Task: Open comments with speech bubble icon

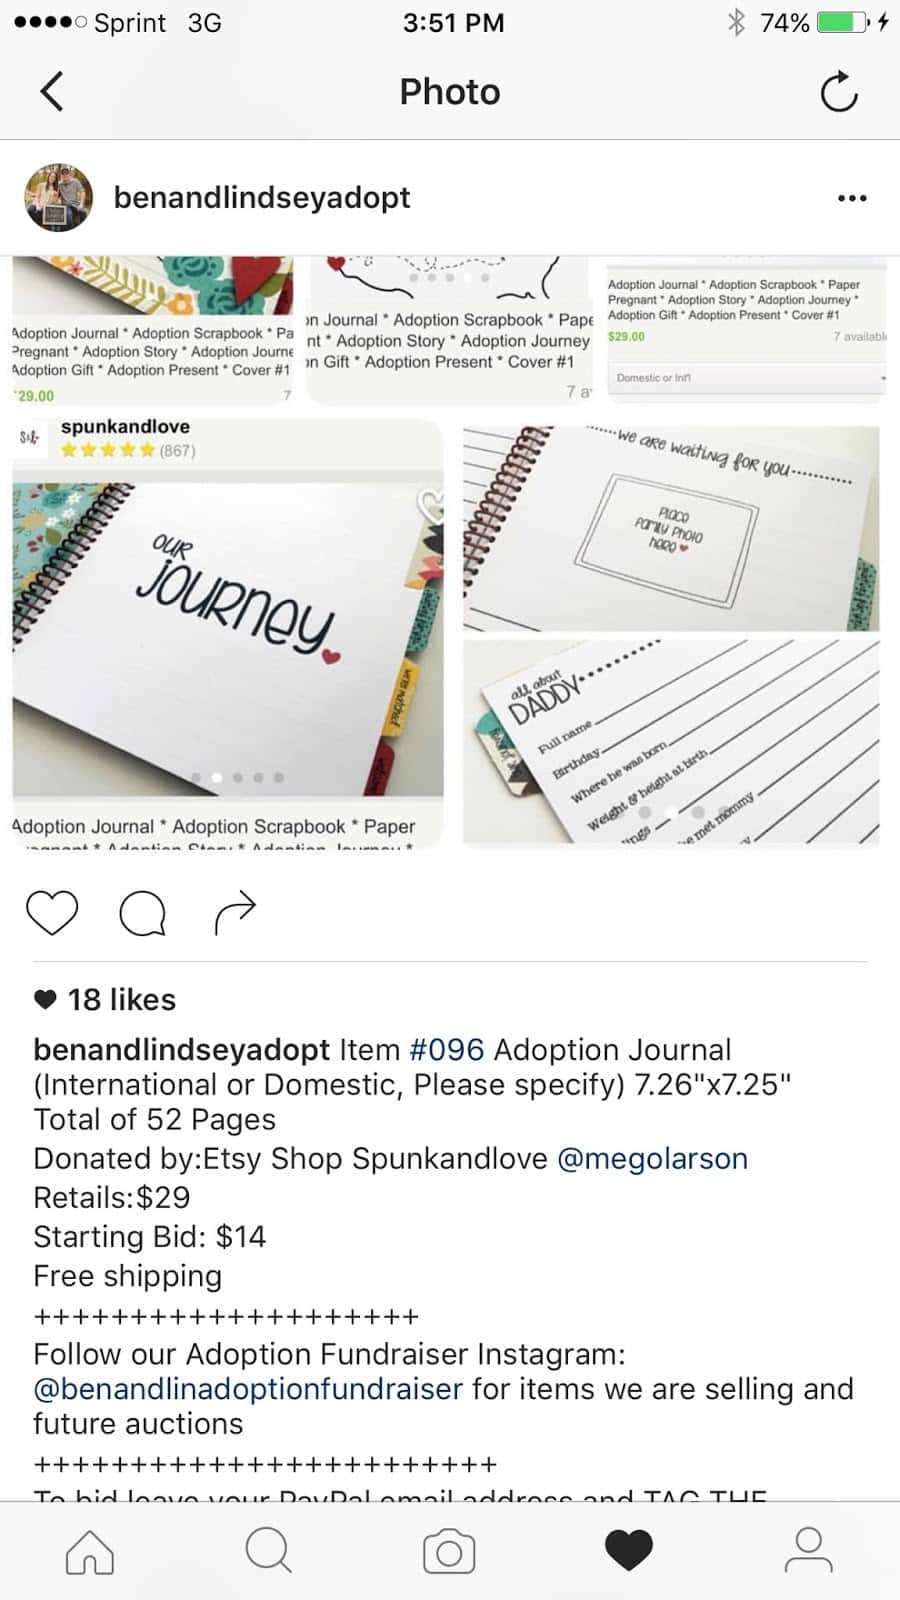Action: pyautogui.click(x=142, y=912)
